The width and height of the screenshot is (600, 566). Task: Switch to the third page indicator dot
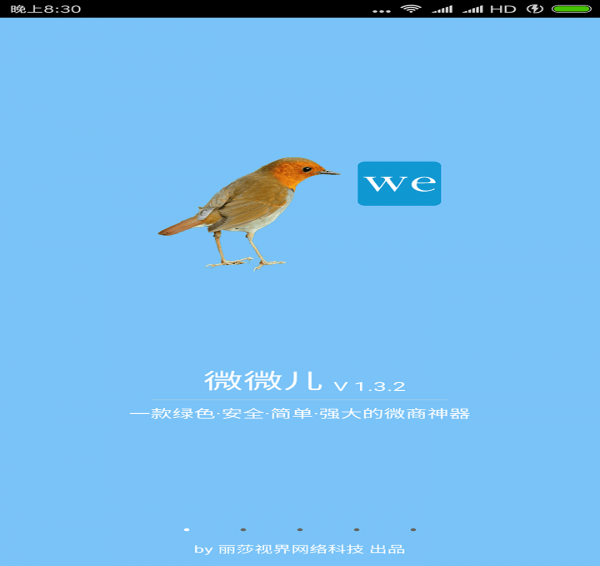click(300, 529)
